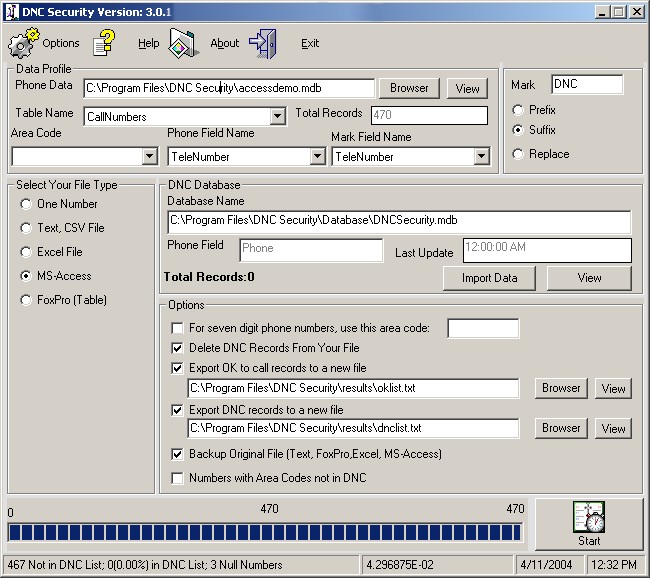Click the 'Total Records:0' label
Image resolution: width=650 pixels, height=578 pixels.
209,277
